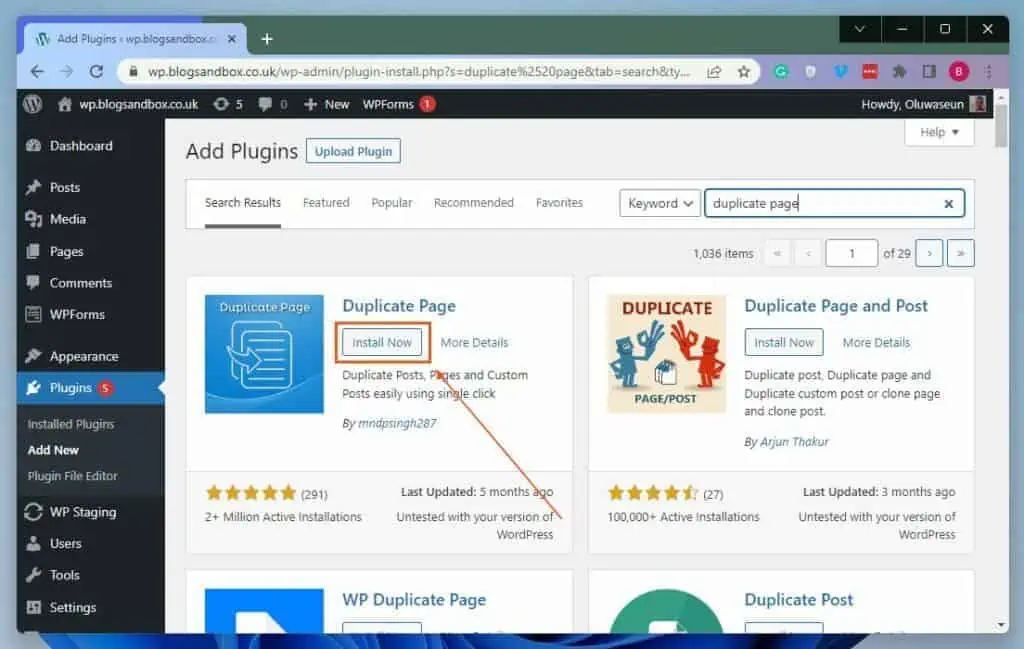Click the WP Staging refresh icon in sidebar
Viewport: 1024px width, 649px height.
(35, 512)
